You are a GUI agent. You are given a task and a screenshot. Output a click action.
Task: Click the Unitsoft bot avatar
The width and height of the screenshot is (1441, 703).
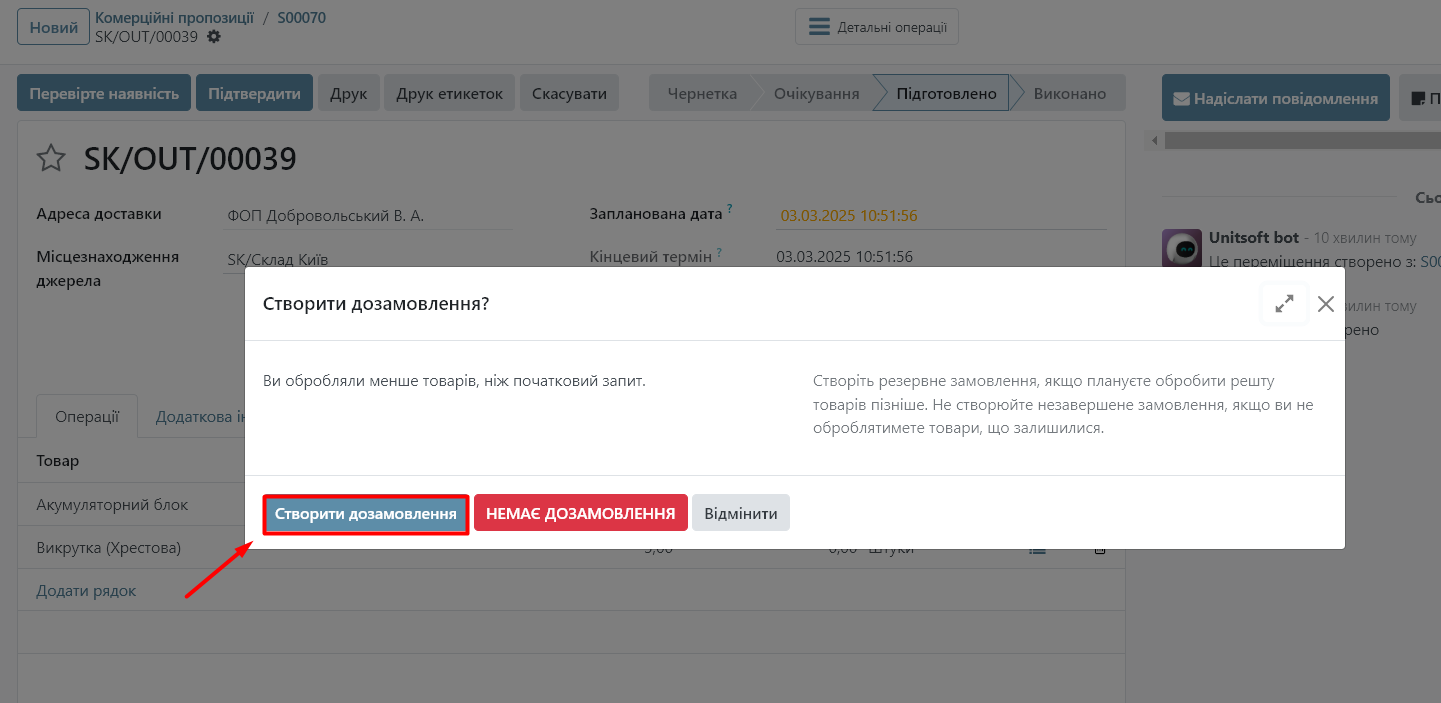[x=1181, y=248]
